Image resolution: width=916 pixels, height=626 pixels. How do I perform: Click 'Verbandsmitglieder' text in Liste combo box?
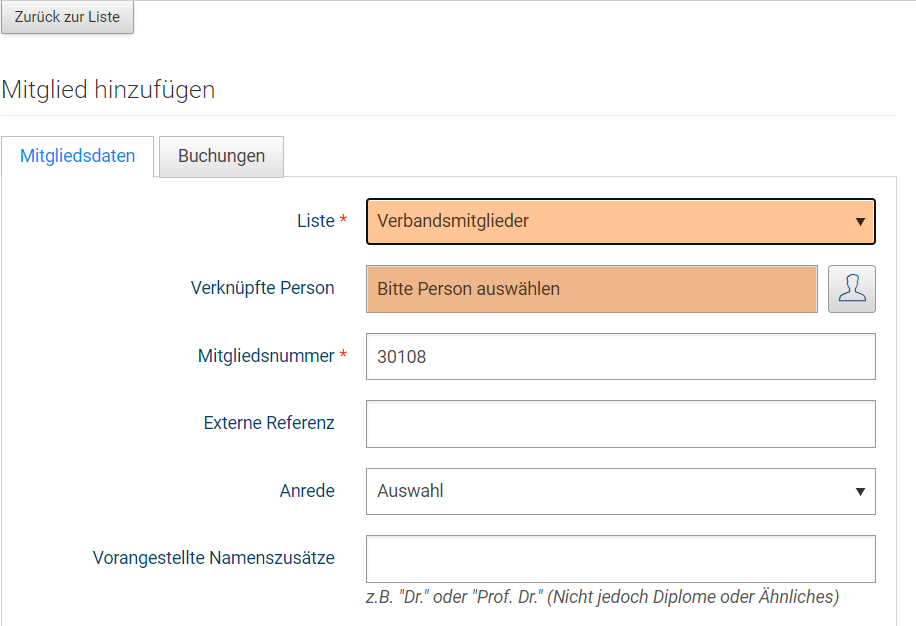point(453,221)
